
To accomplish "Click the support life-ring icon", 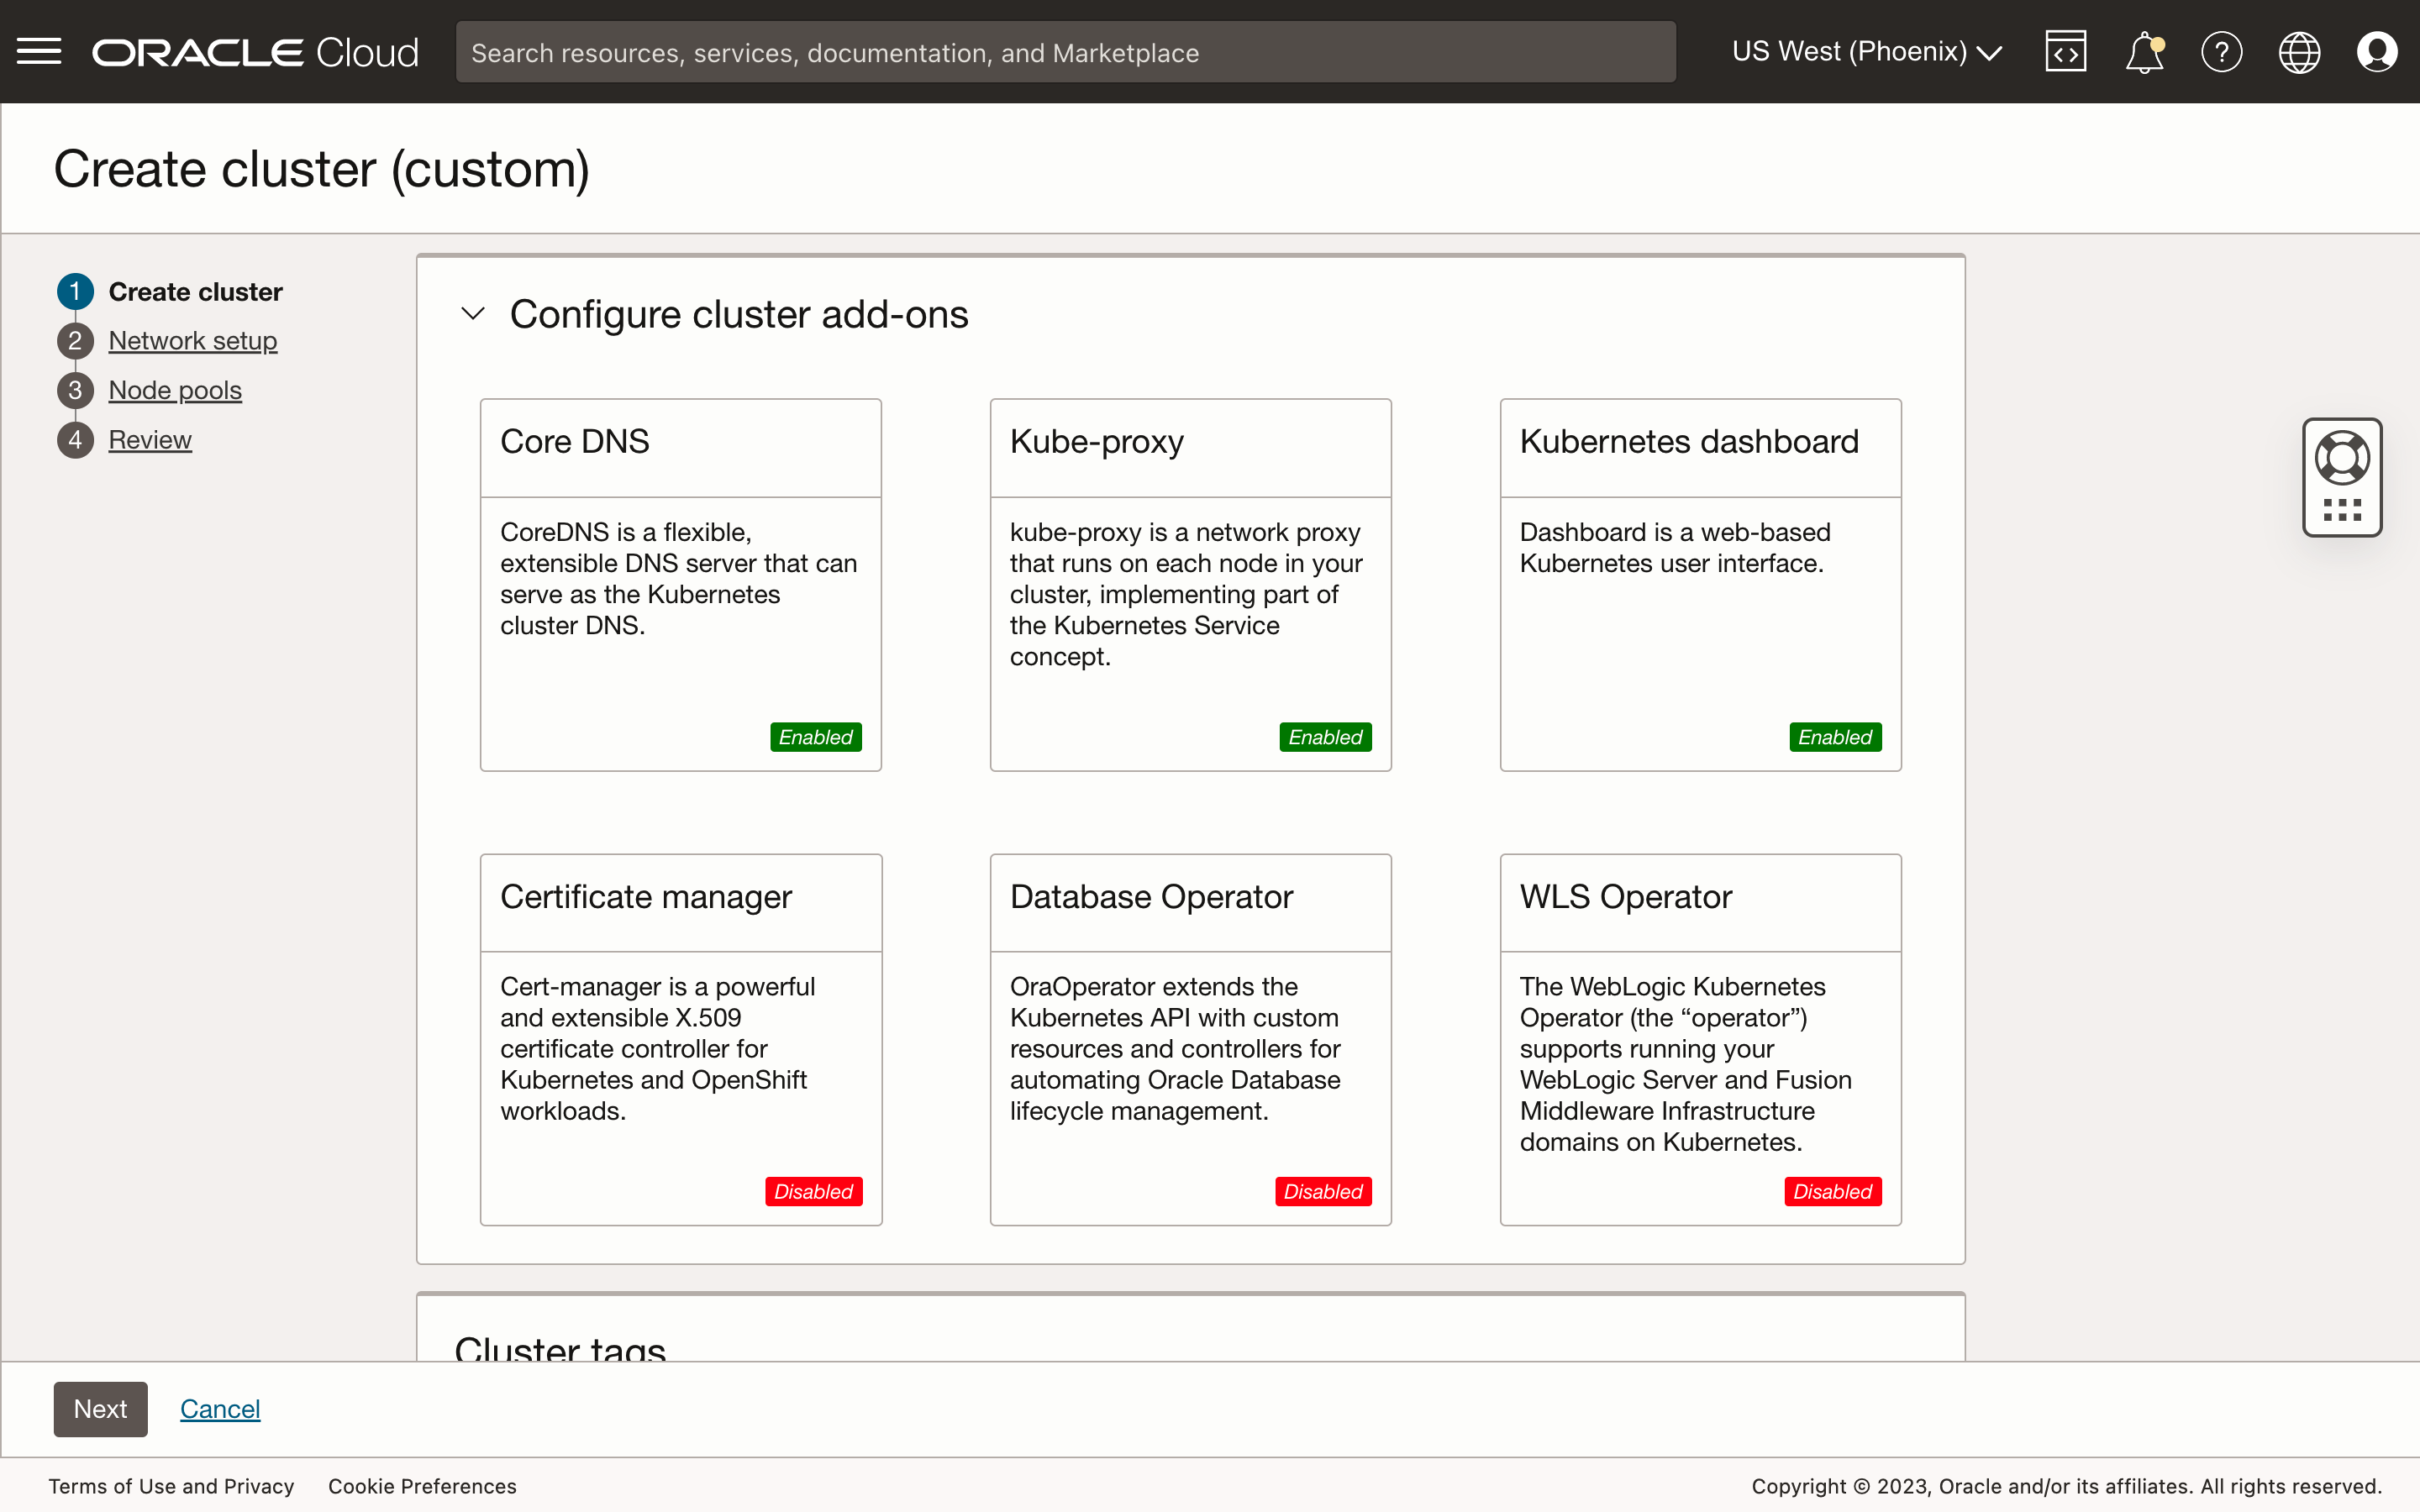I will point(2342,457).
